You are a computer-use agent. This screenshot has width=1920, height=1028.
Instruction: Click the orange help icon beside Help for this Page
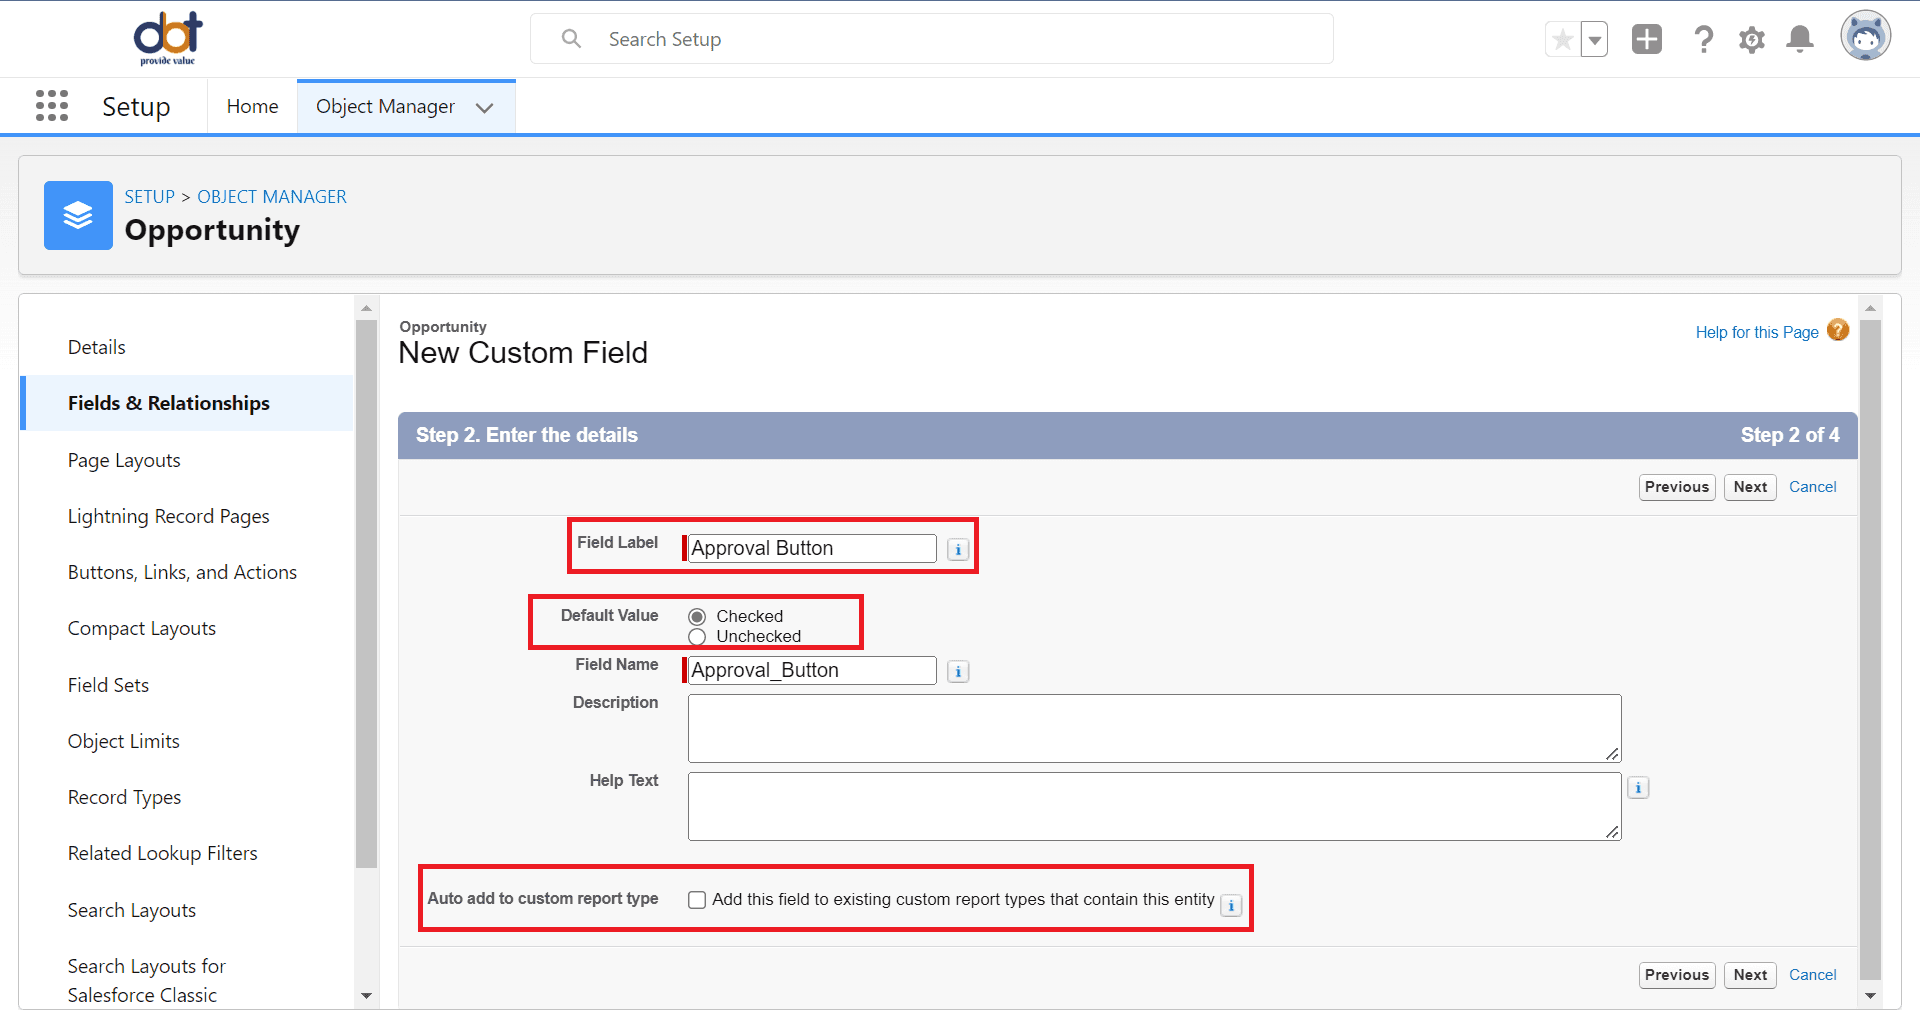(x=1838, y=330)
